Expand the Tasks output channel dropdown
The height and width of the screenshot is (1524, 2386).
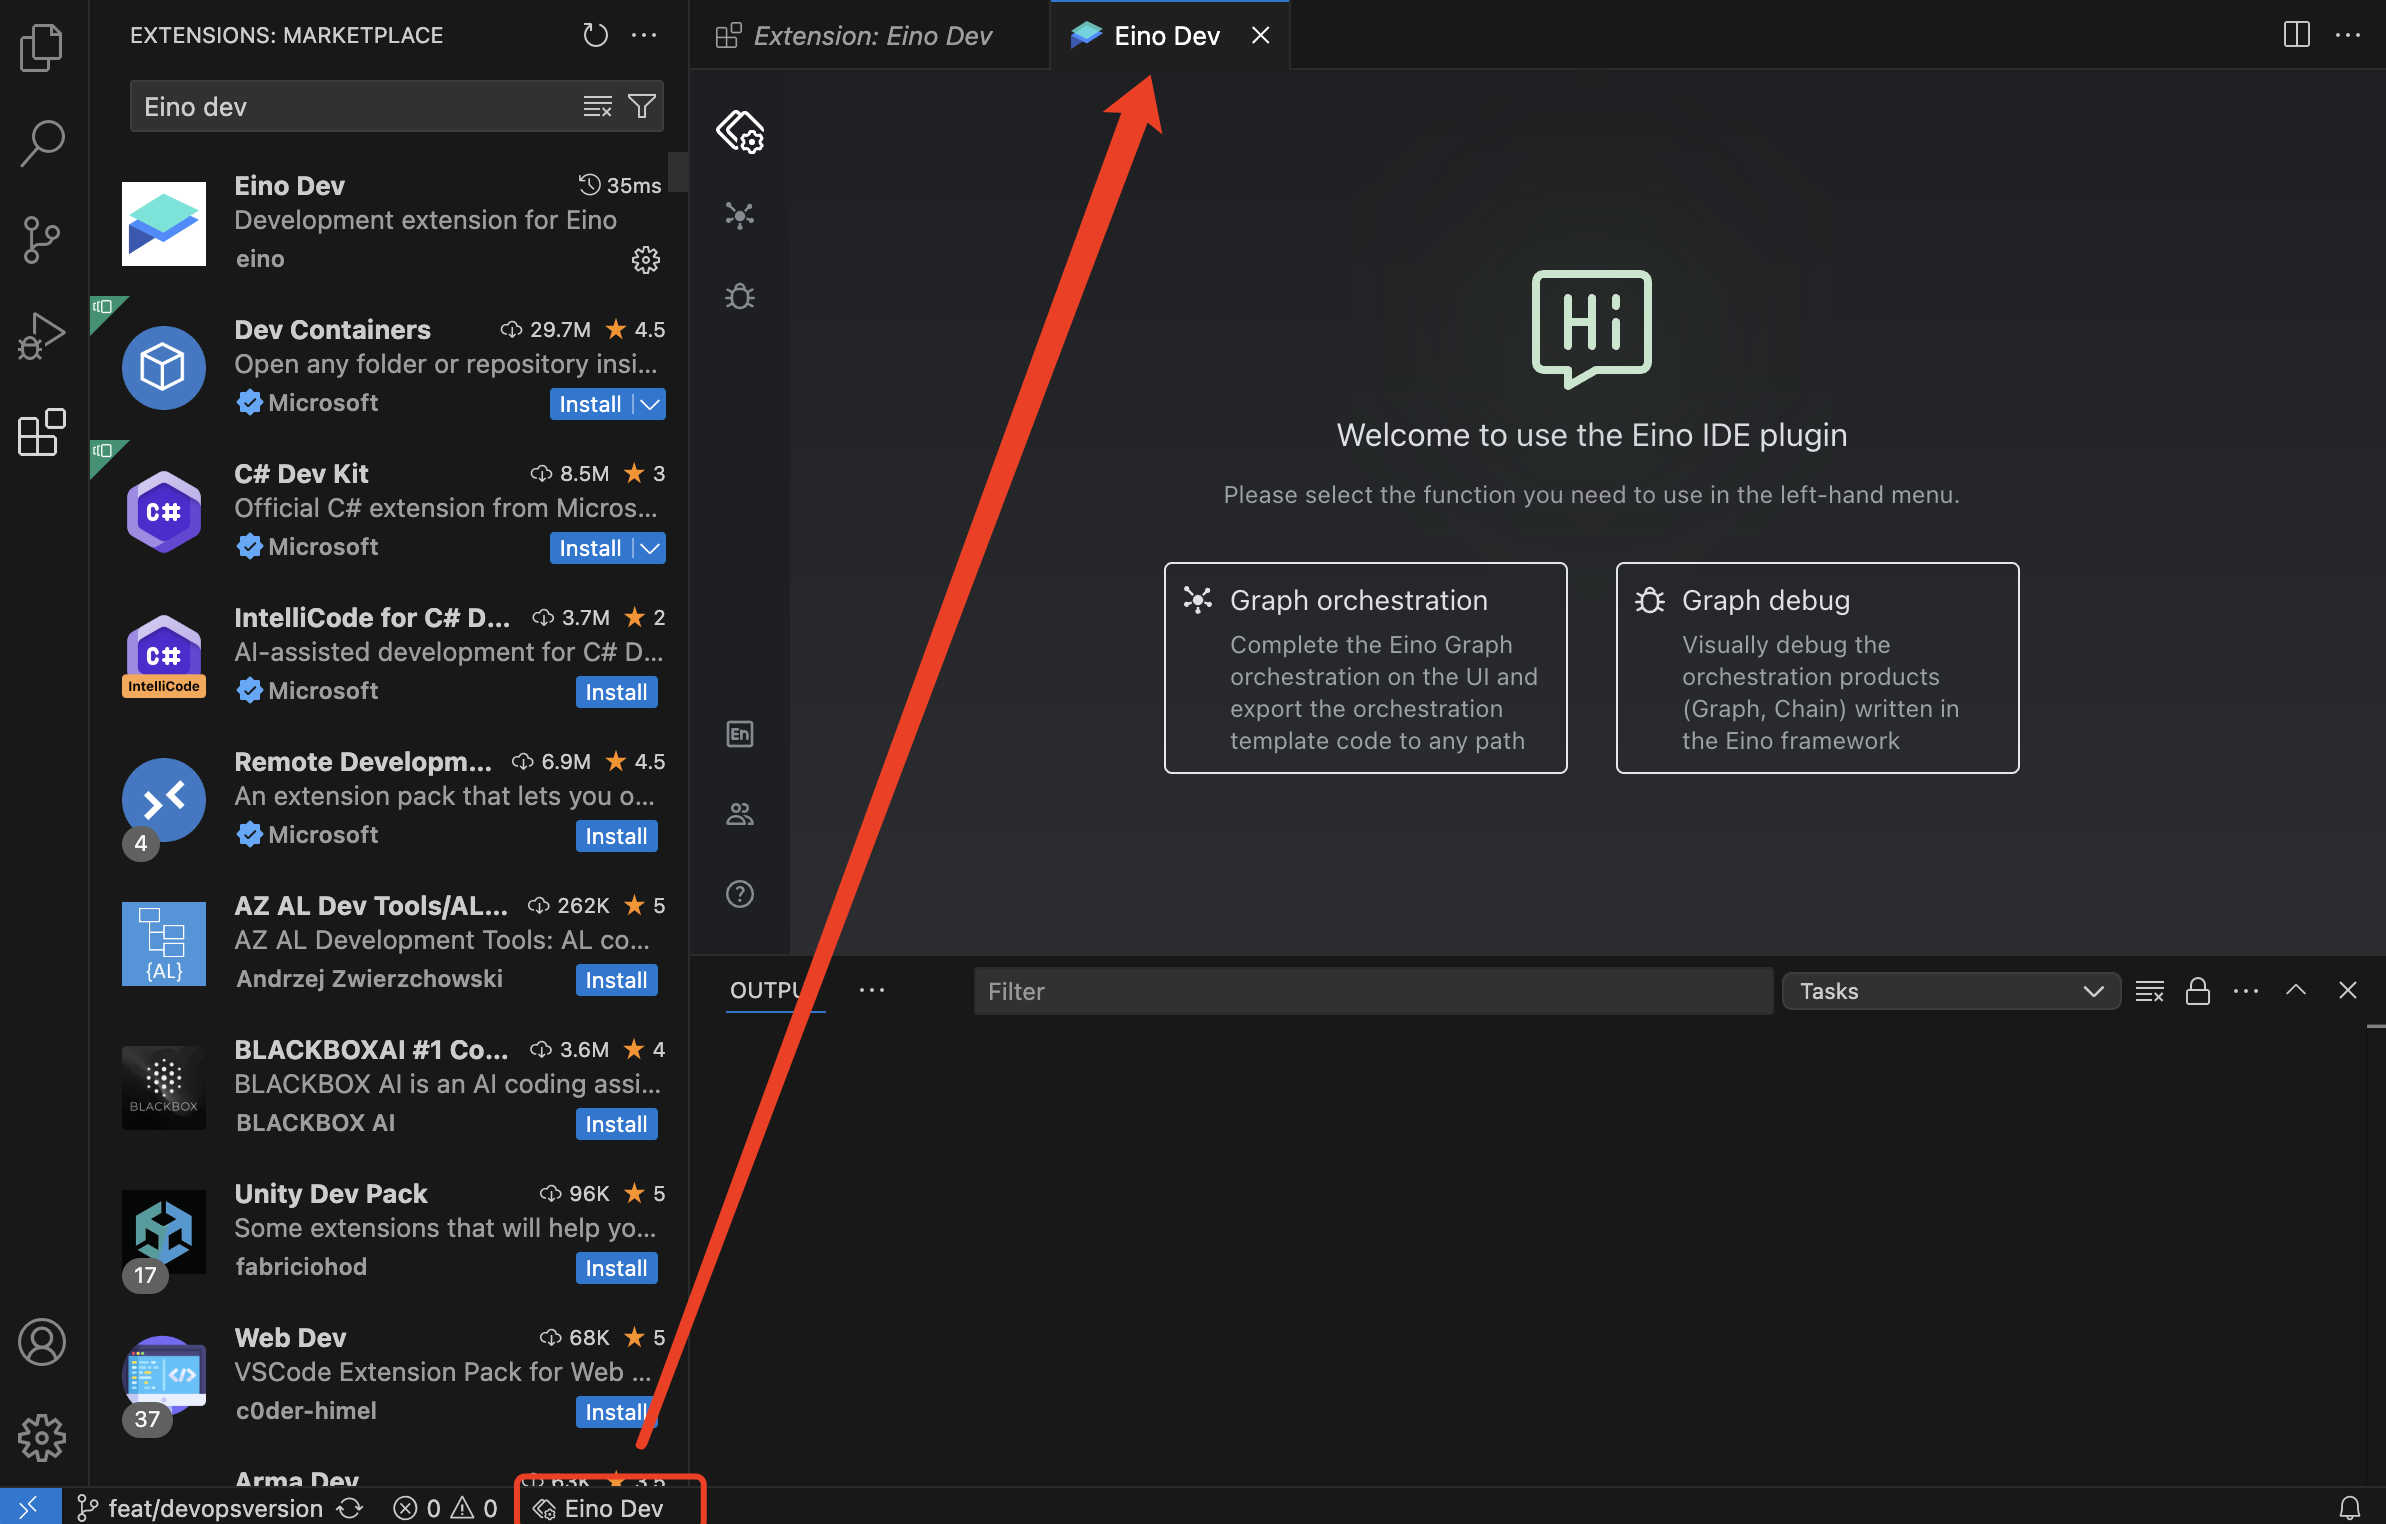coord(1950,991)
